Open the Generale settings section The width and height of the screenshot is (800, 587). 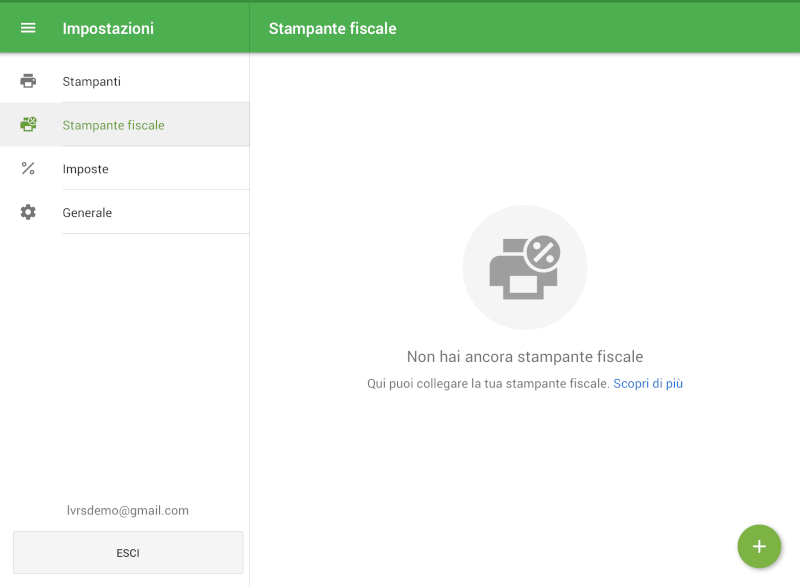pos(87,213)
